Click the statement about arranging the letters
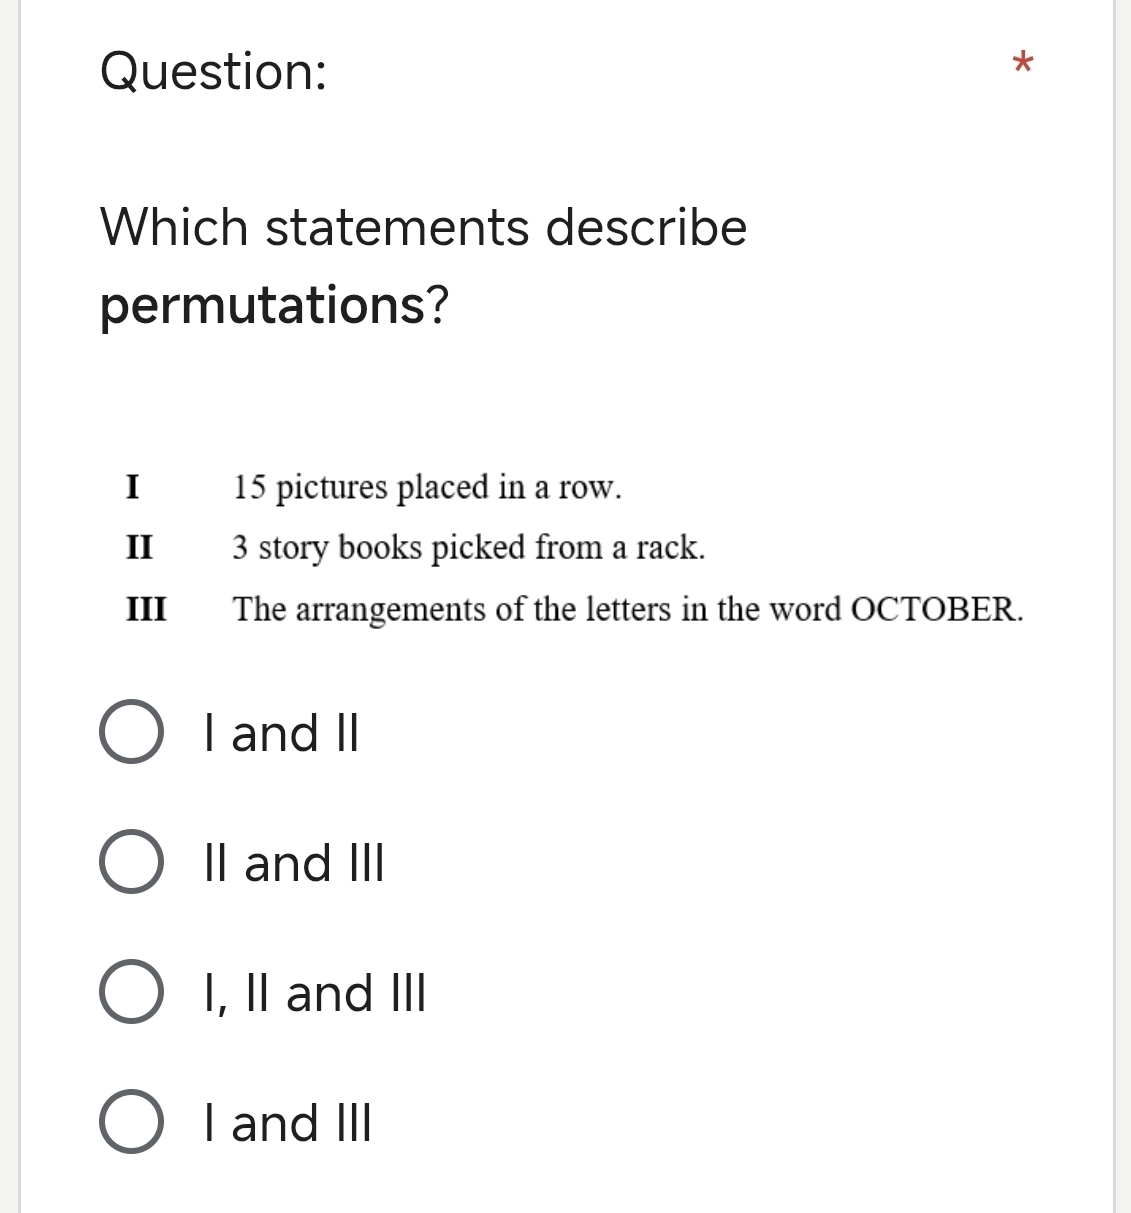Viewport: 1131px width, 1213px height. [x=628, y=609]
